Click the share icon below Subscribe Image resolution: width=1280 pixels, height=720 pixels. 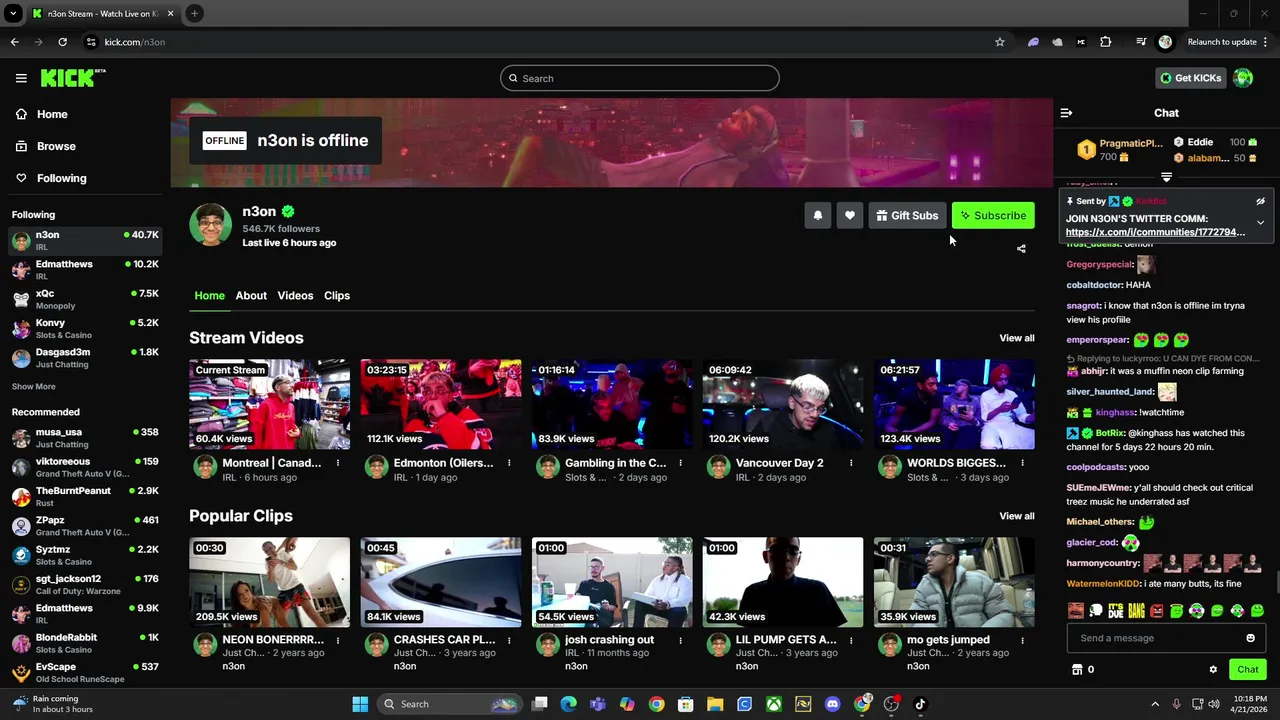coord(1021,248)
